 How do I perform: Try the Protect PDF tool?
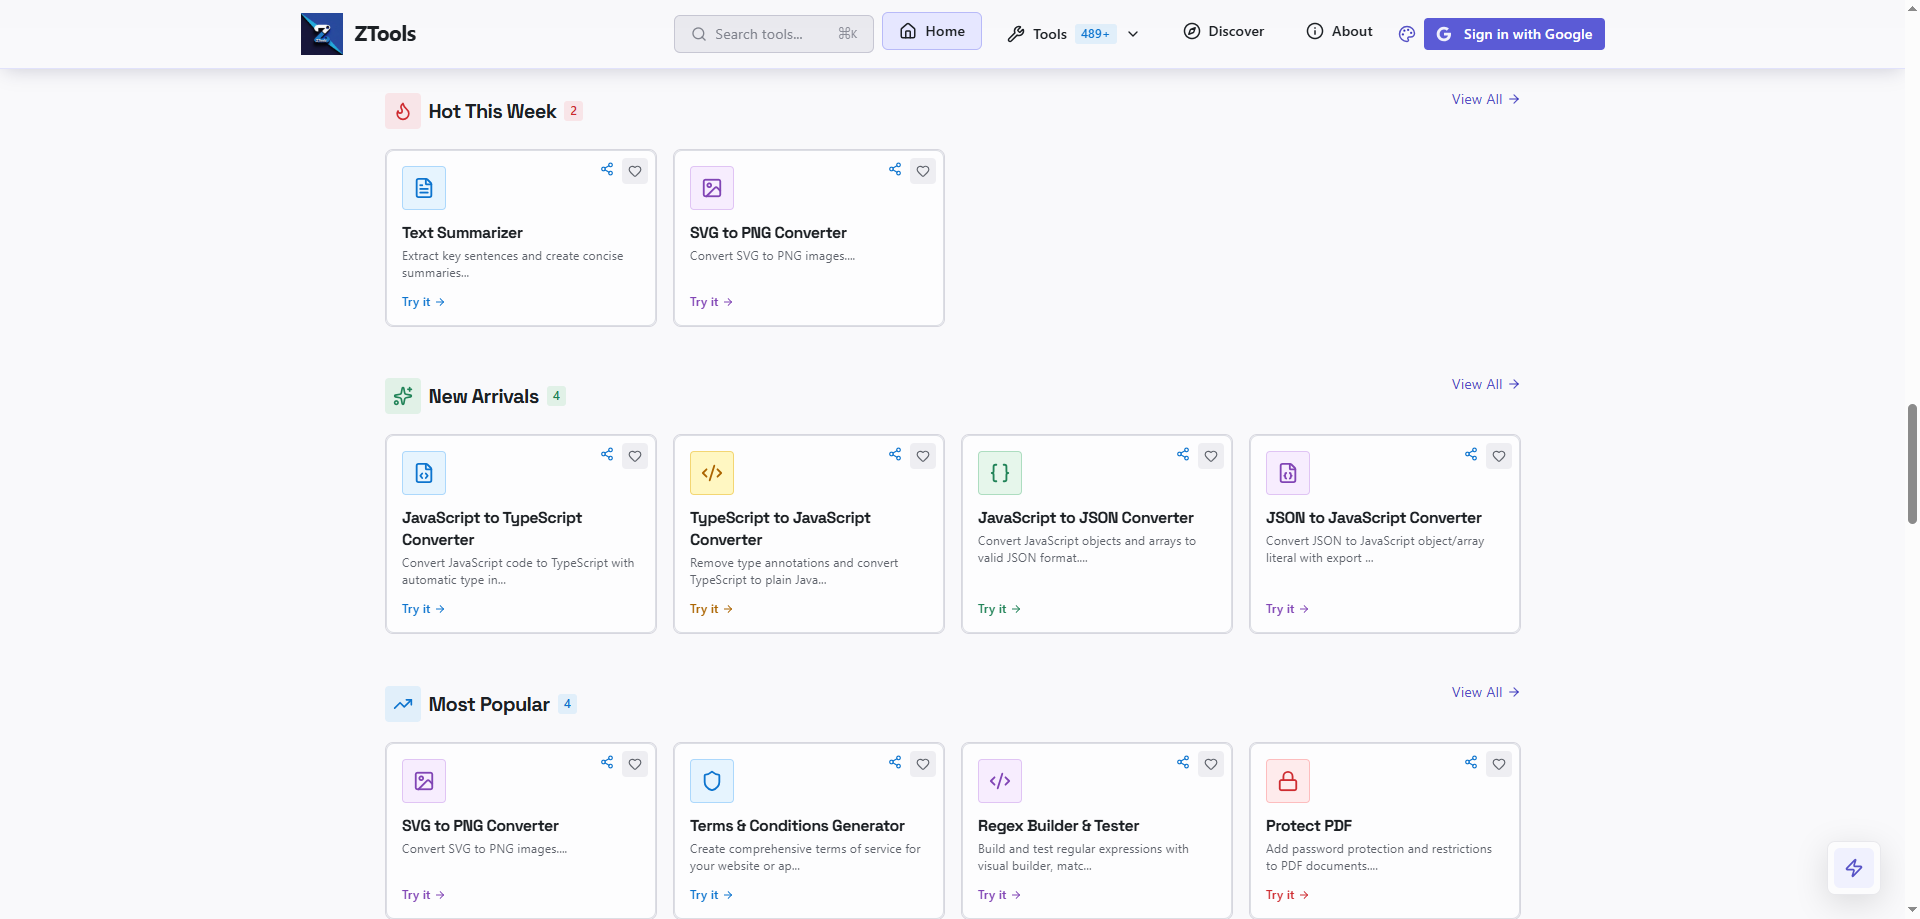[x=1287, y=895]
